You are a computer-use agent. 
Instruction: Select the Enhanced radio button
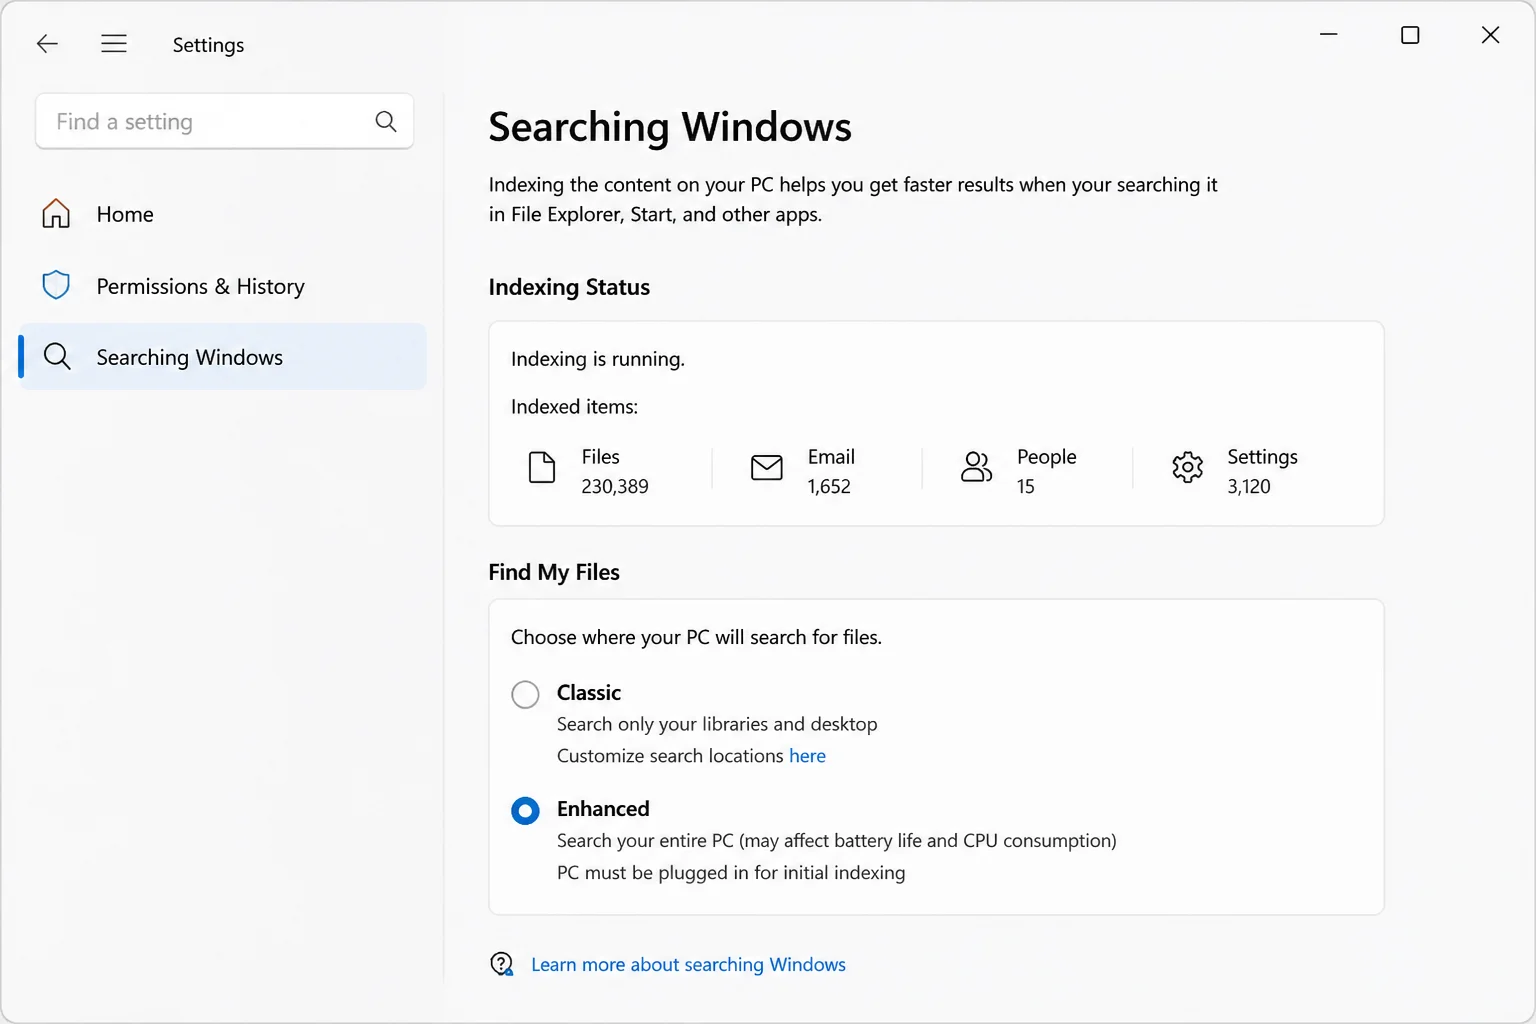(x=525, y=810)
